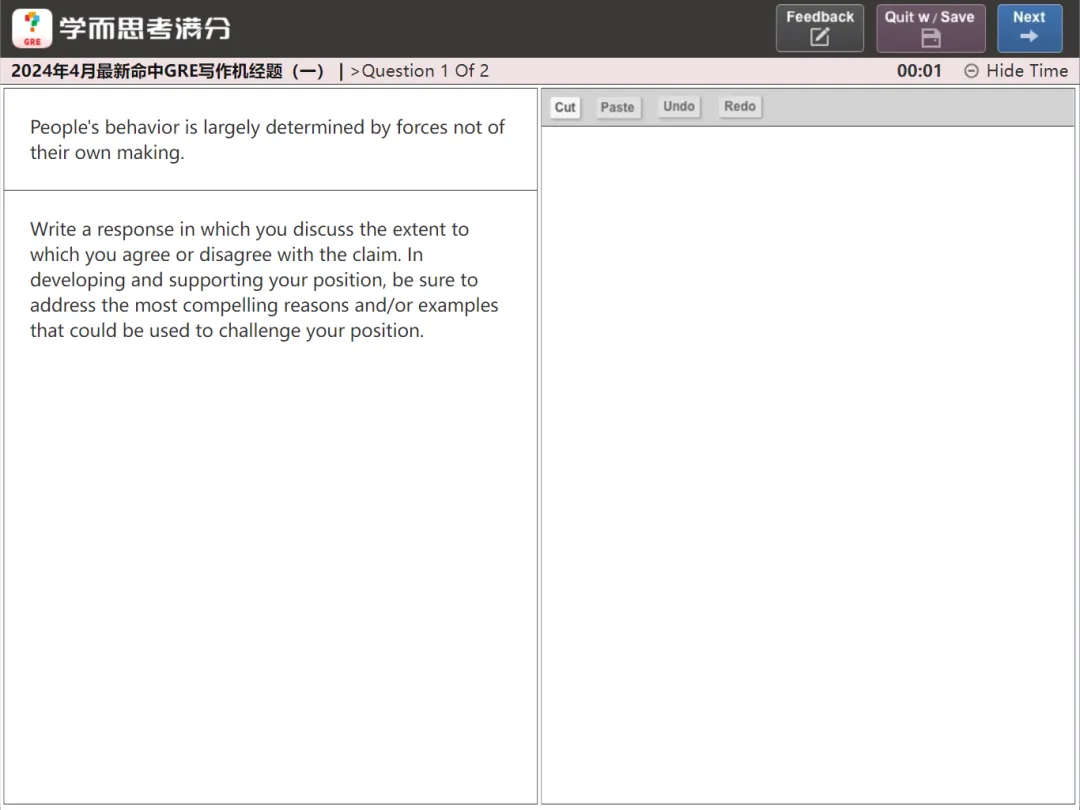1080x810 pixels.
Task: Click the "People's behavior" prompt statement
Action: 267,140
